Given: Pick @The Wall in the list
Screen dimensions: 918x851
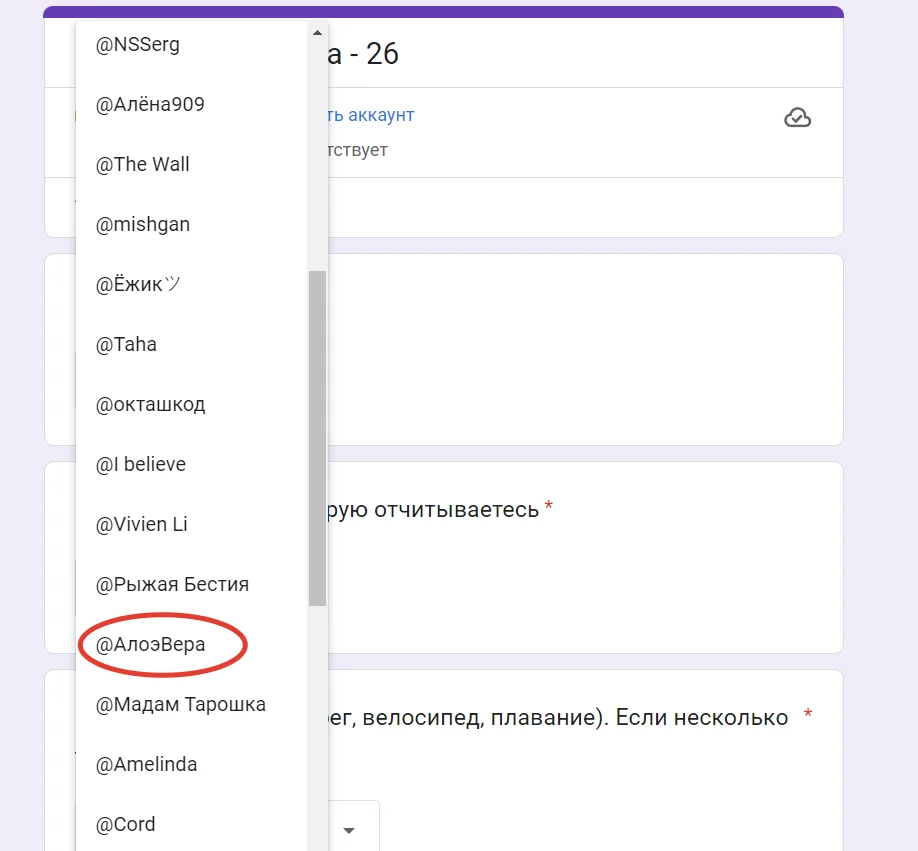Looking at the screenshot, I should tap(143, 165).
